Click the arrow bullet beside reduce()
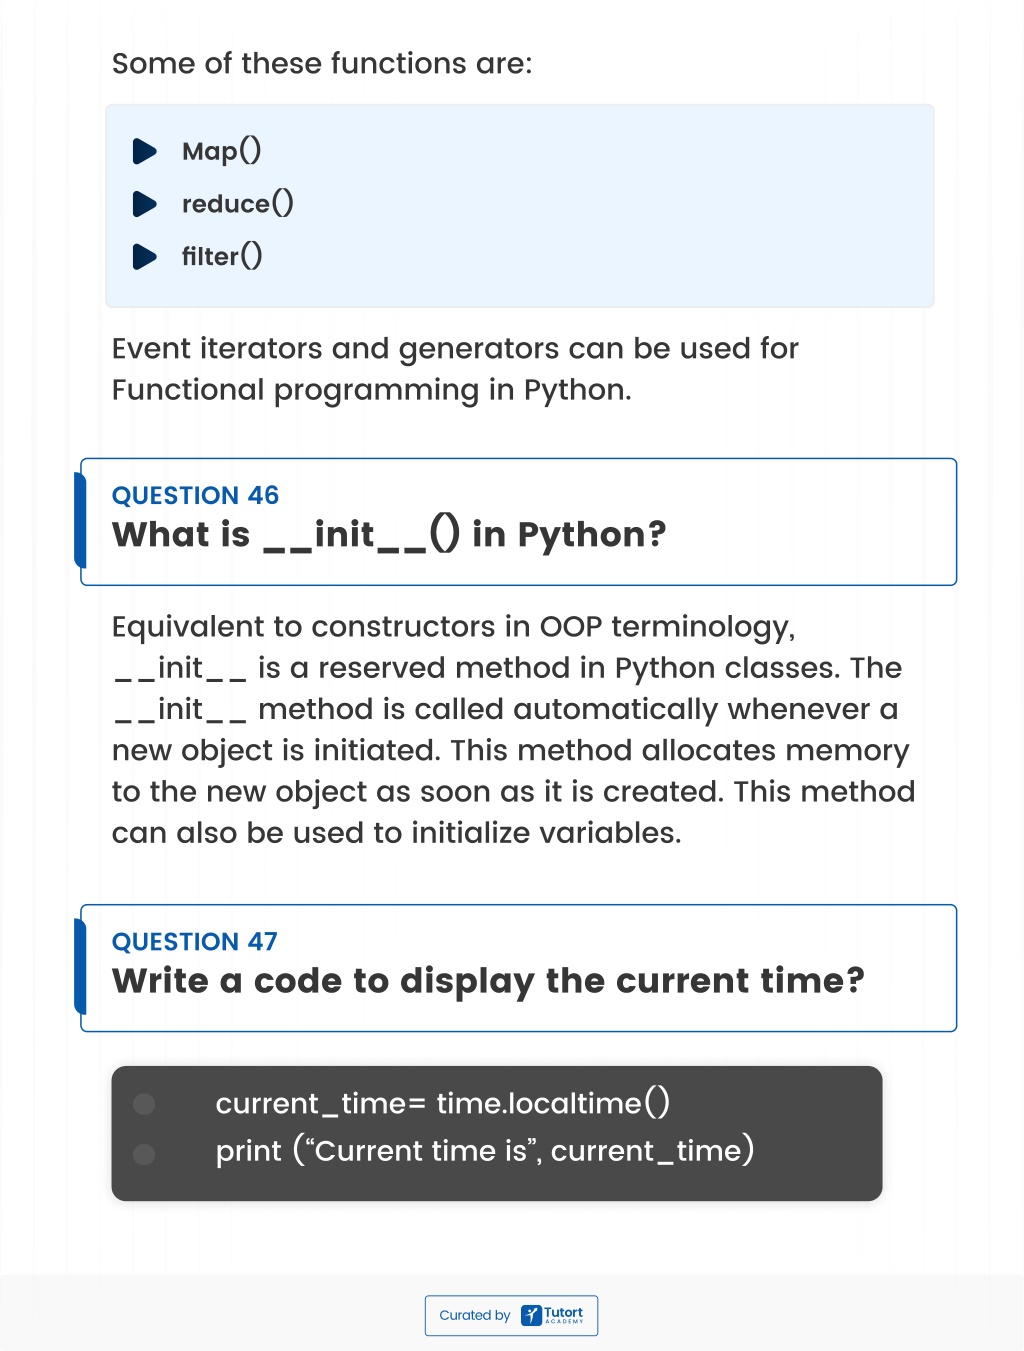Image resolution: width=1024 pixels, height=1351 pixels. pyautogui.click(x=145, y=204)
